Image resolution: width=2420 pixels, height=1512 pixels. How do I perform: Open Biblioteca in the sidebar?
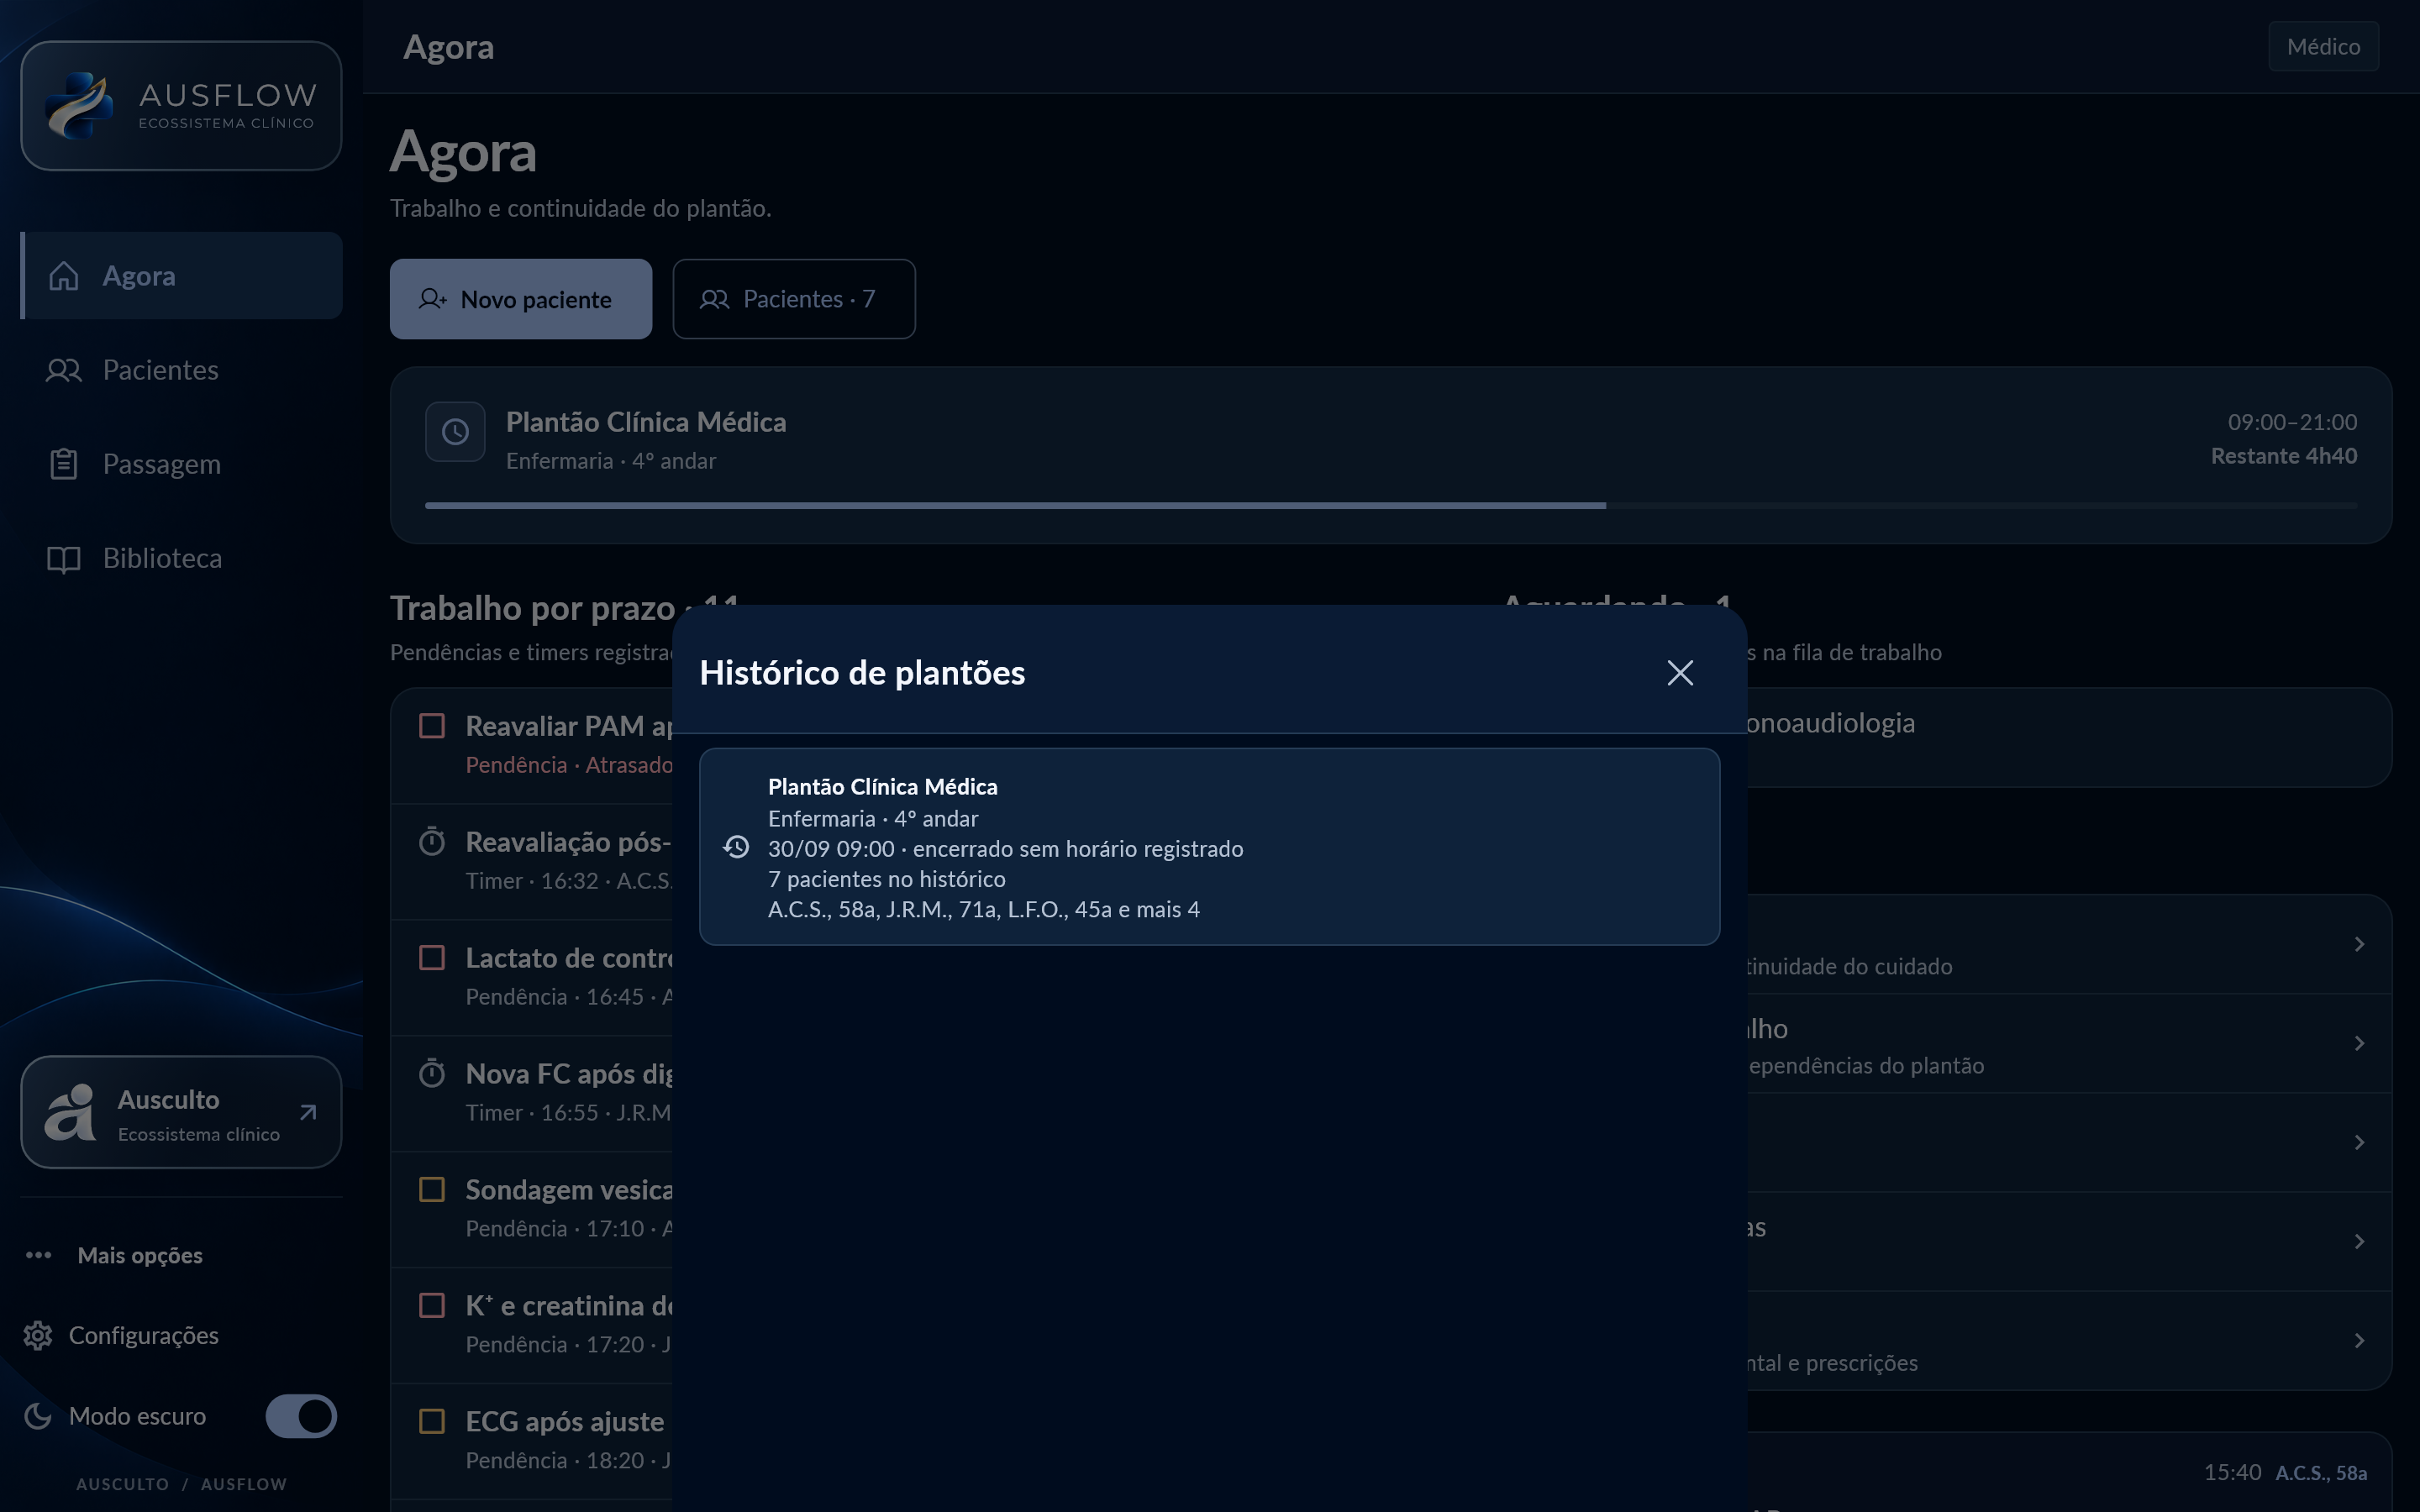(181, 558)
